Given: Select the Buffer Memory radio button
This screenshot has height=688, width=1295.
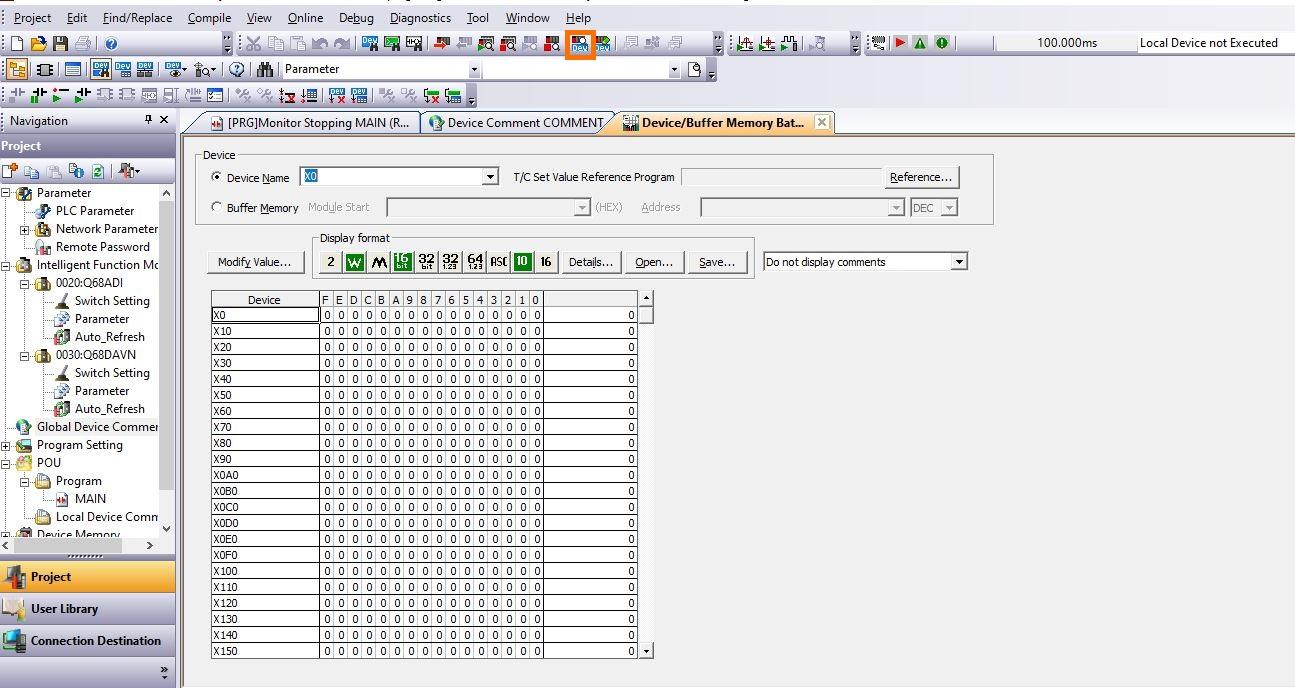Looking at the screenshot, I should (218, 207).
